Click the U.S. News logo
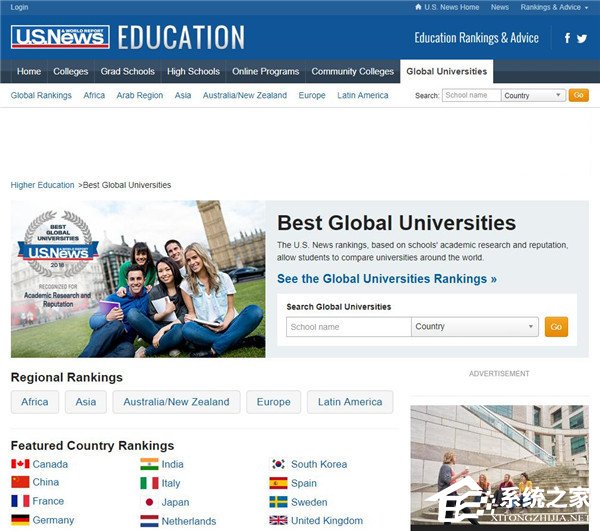This screenshot has width=600, height=531. [60, 37]
